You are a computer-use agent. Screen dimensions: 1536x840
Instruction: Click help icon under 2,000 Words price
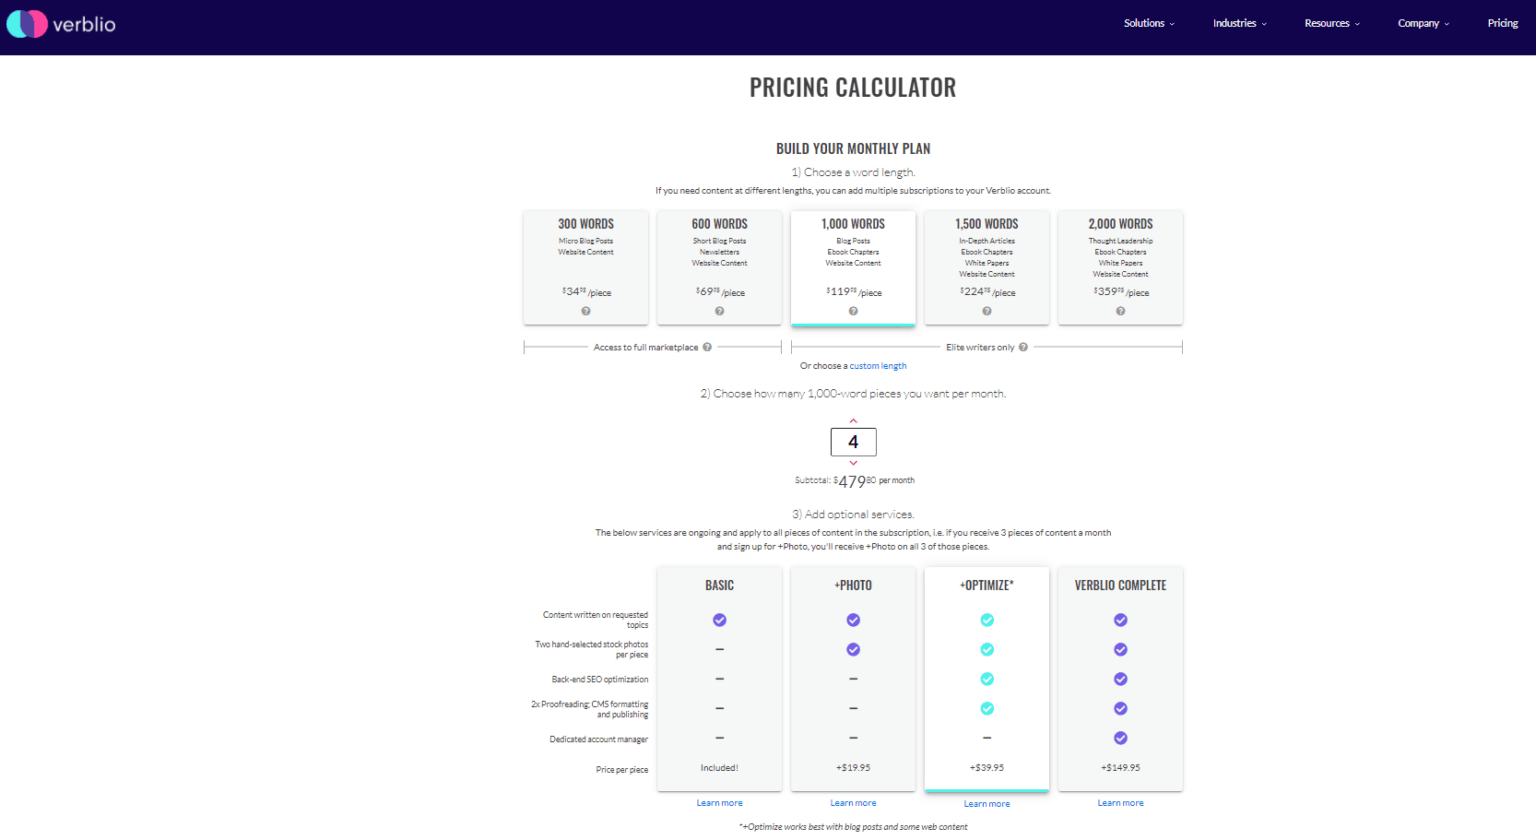click(1120, 311)
